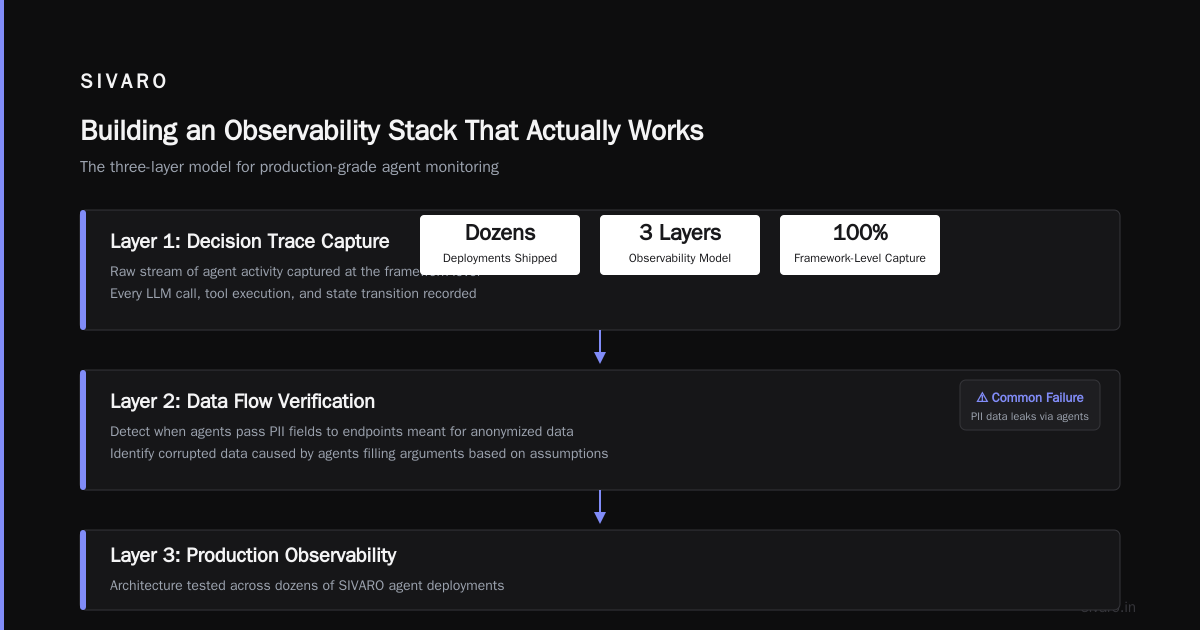Select the Dozens Deployments Shipped stat card
This screenshot has width=1200, height=630.
click(500, 245)
